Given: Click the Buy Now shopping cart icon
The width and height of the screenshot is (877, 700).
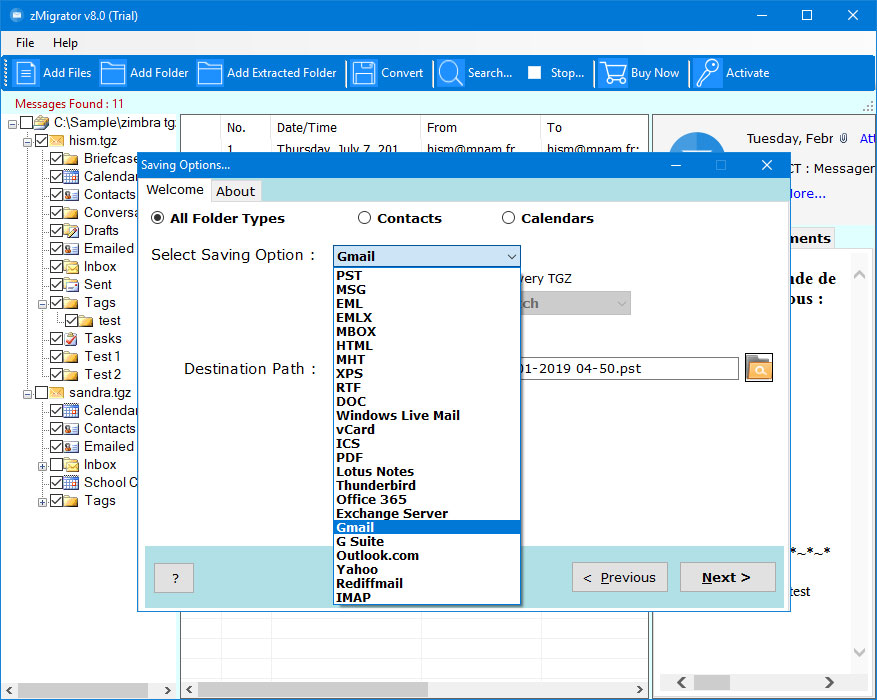Looking at the screenshot, I should click(613, 73).
